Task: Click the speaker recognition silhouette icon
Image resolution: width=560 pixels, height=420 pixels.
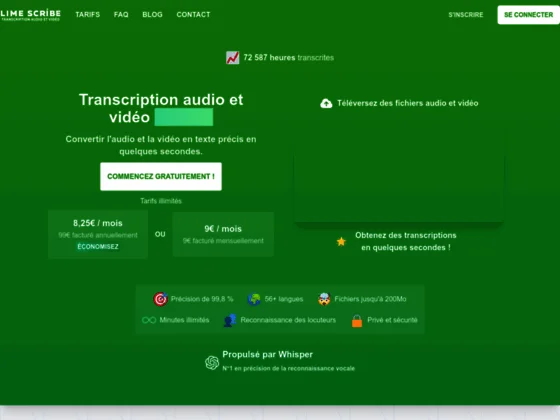Action: coord(230,320)
